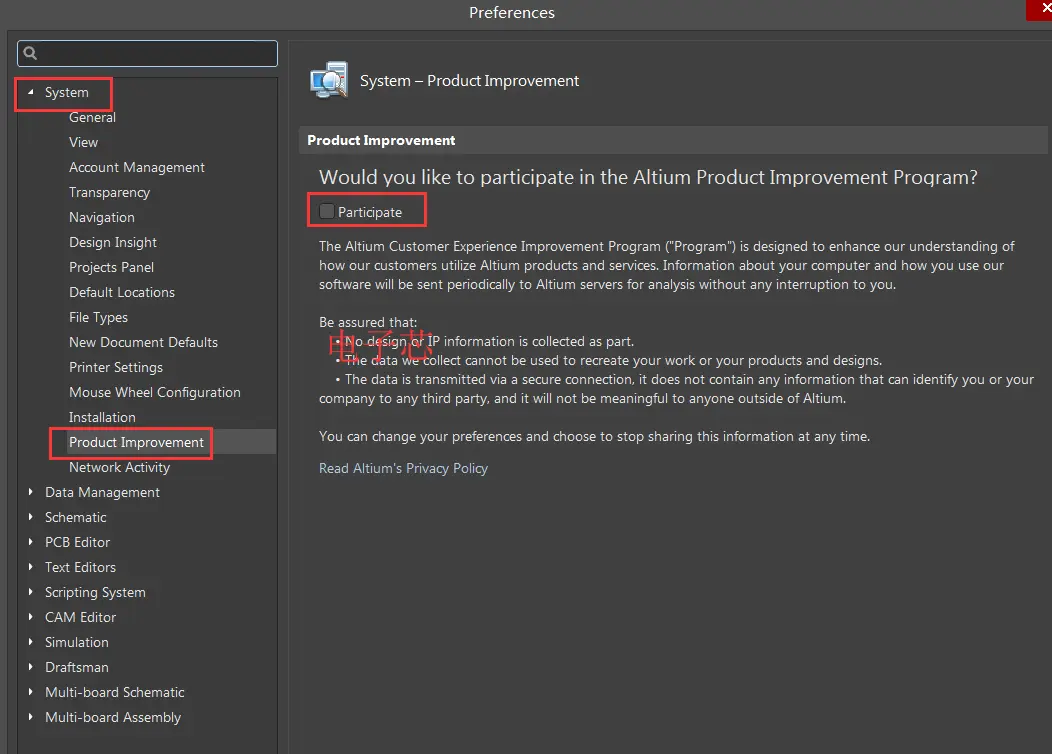Image resolution: width=1052 pixels, height=754 pixels.
Task: Expand the Multi-board Schematic category
Action: (30, 692)
